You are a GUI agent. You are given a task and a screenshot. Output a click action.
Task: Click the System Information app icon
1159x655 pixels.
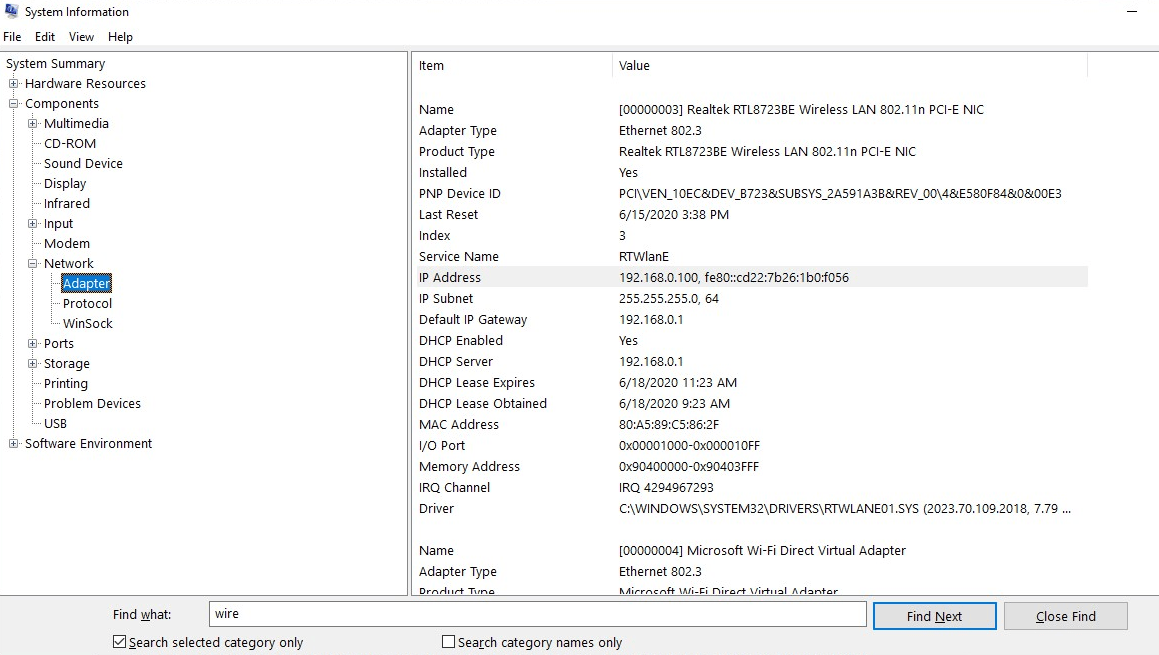[11, 11]
